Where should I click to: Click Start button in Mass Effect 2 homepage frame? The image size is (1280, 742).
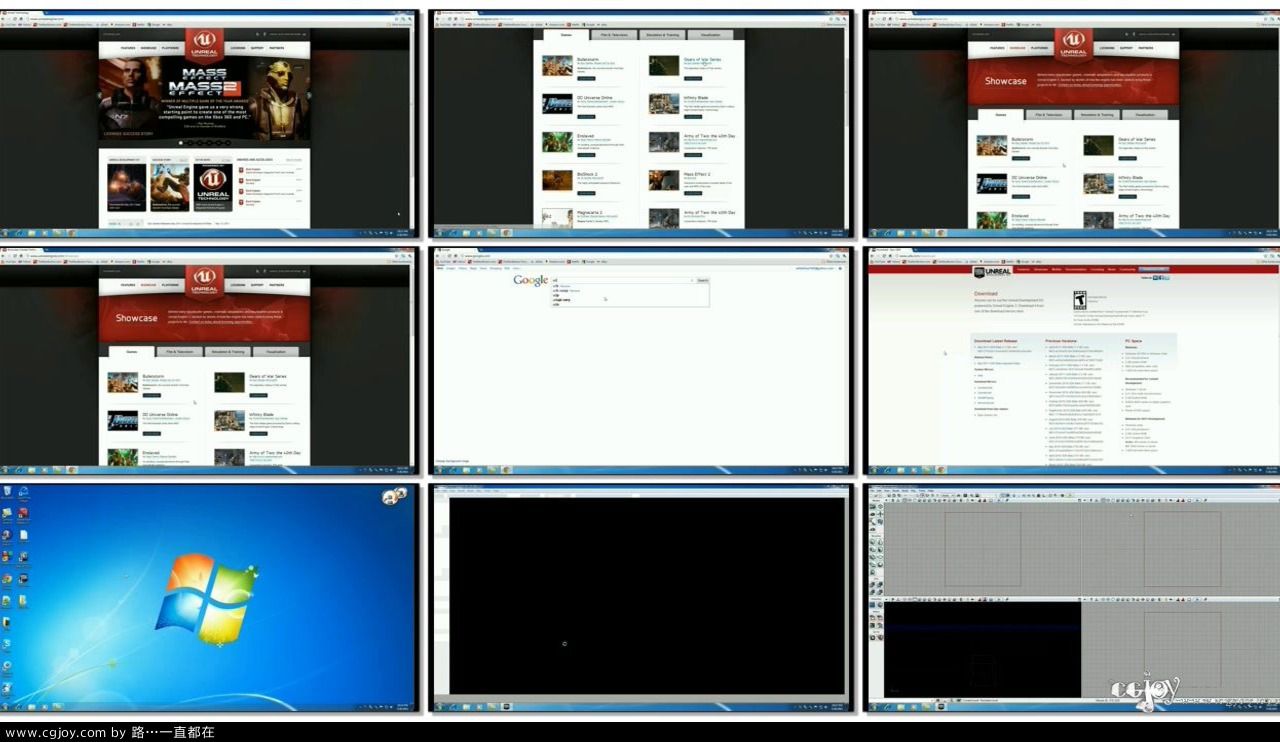(x=6, y=233)
